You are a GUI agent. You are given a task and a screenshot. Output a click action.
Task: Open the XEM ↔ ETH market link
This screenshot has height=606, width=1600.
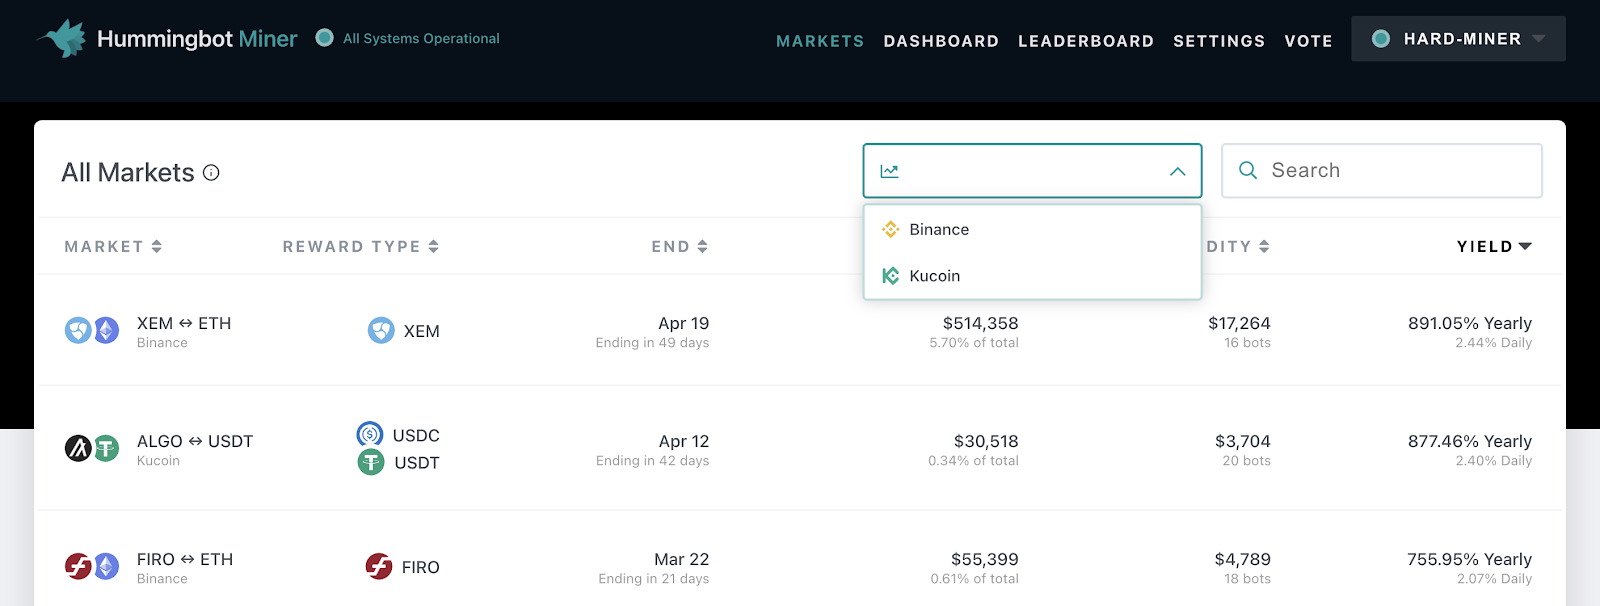pos(184,323)
